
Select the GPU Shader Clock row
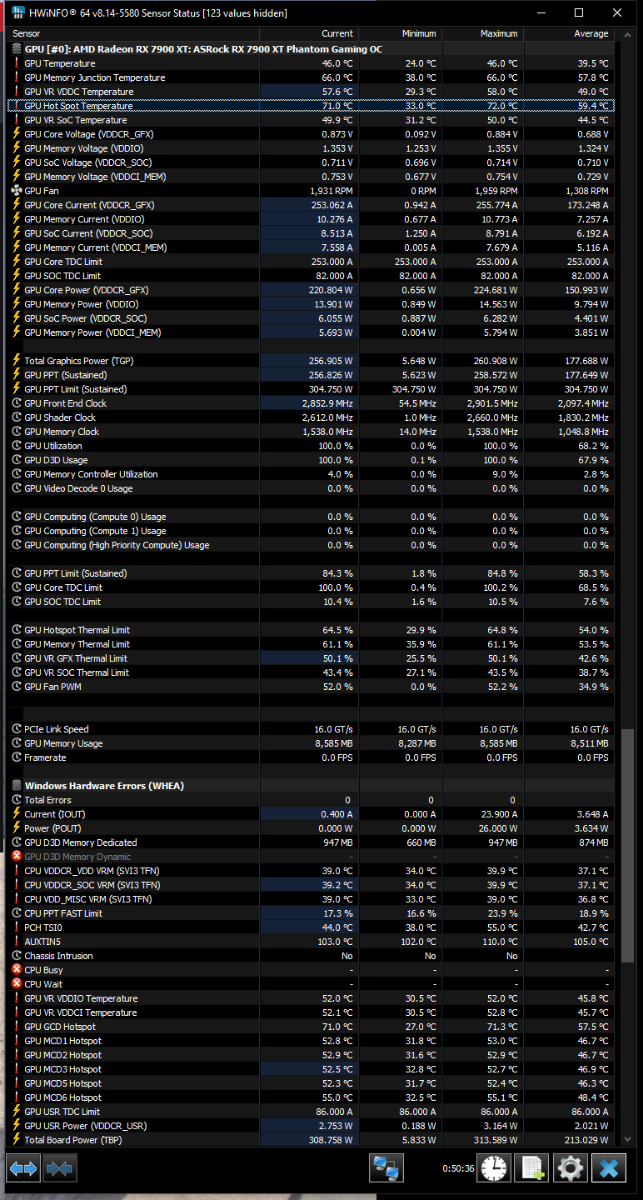tap(313, 417)
